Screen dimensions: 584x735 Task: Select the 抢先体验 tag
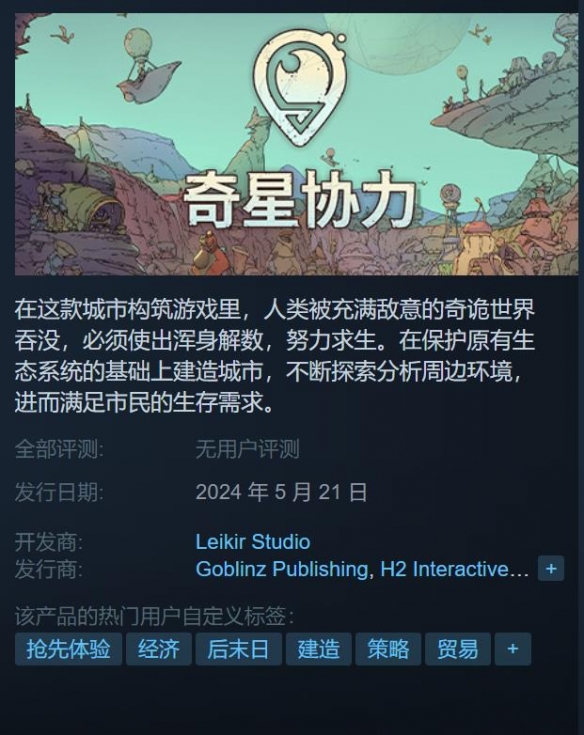coord(68,649)
